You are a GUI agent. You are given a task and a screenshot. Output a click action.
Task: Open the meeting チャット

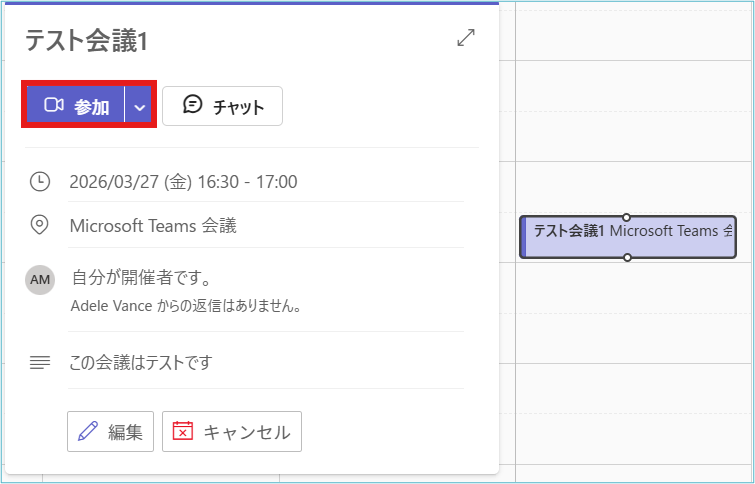[222, 106]
